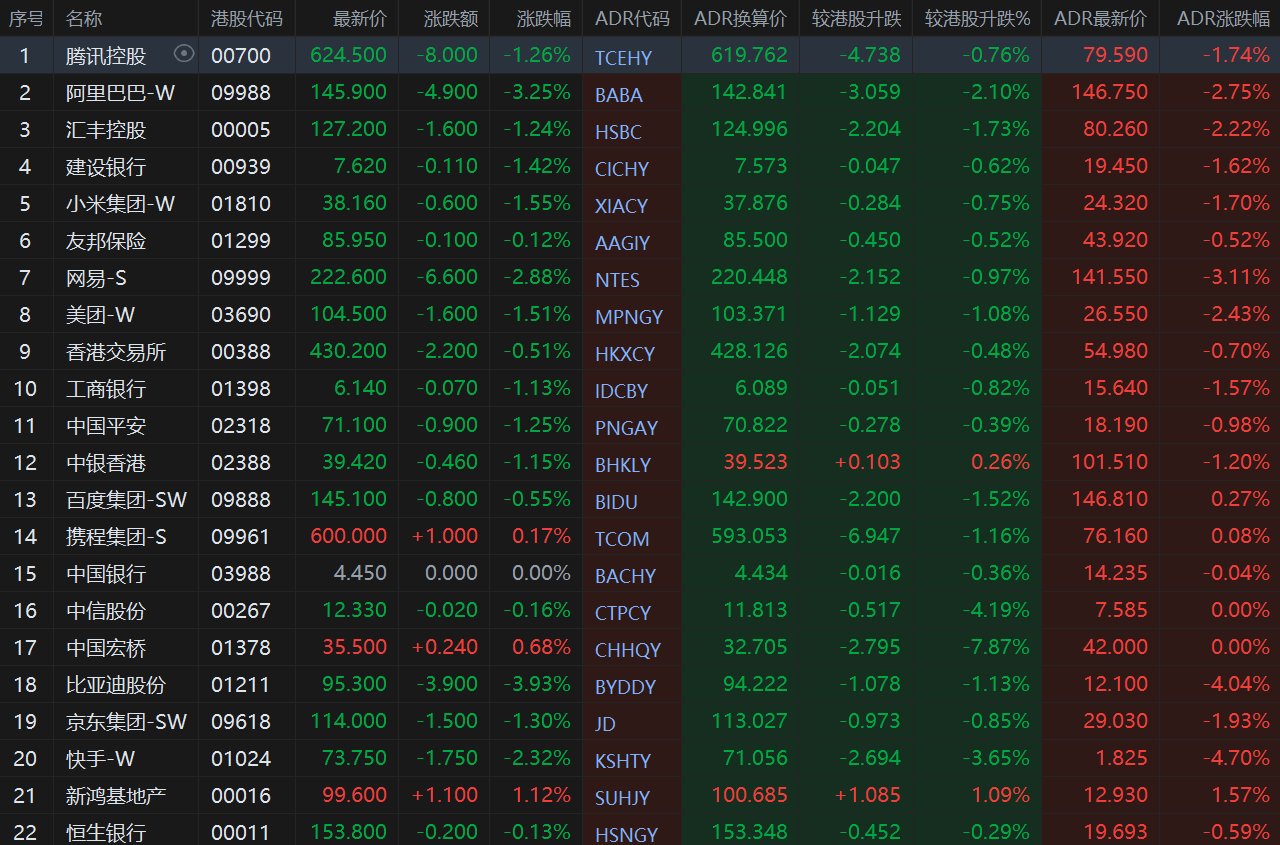Open the 汇丰控股 stock name
Image resolution: width=1280 pixels, height=845 pixels.
point(106,130)
